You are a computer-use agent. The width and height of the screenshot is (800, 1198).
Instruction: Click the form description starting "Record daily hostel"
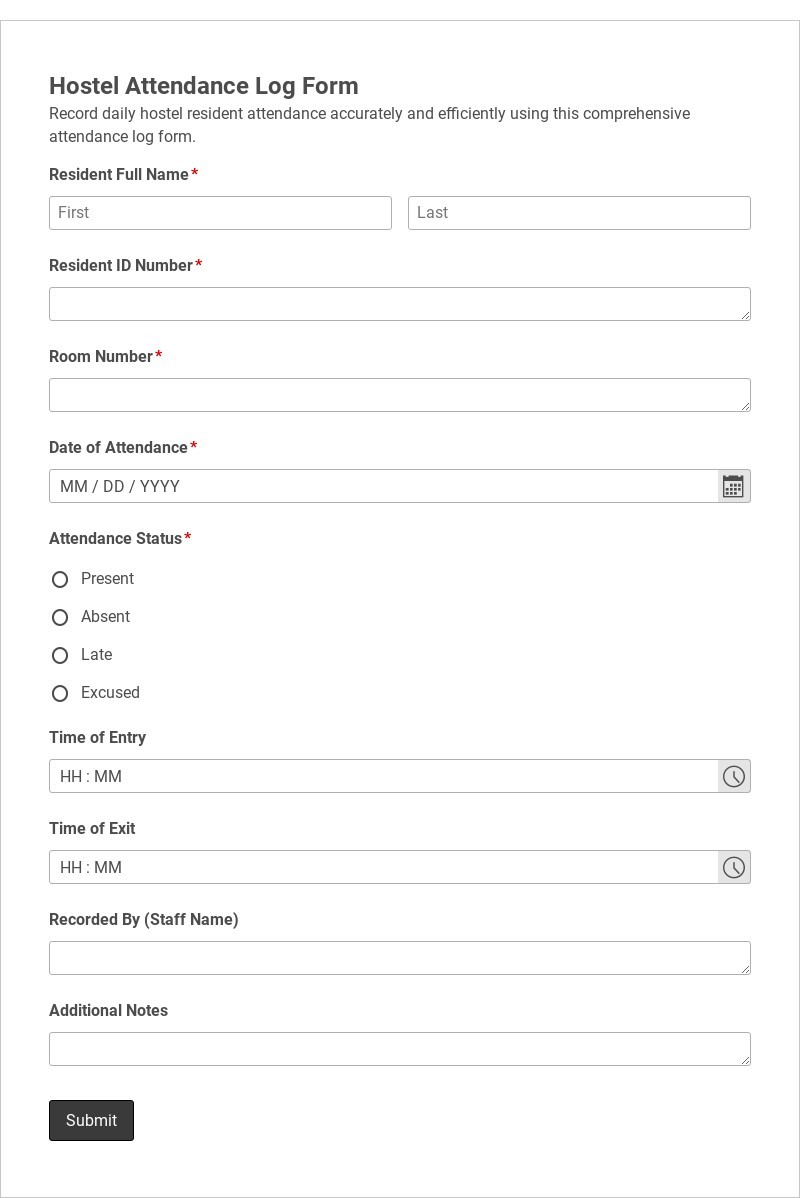[x=370, y=125]
